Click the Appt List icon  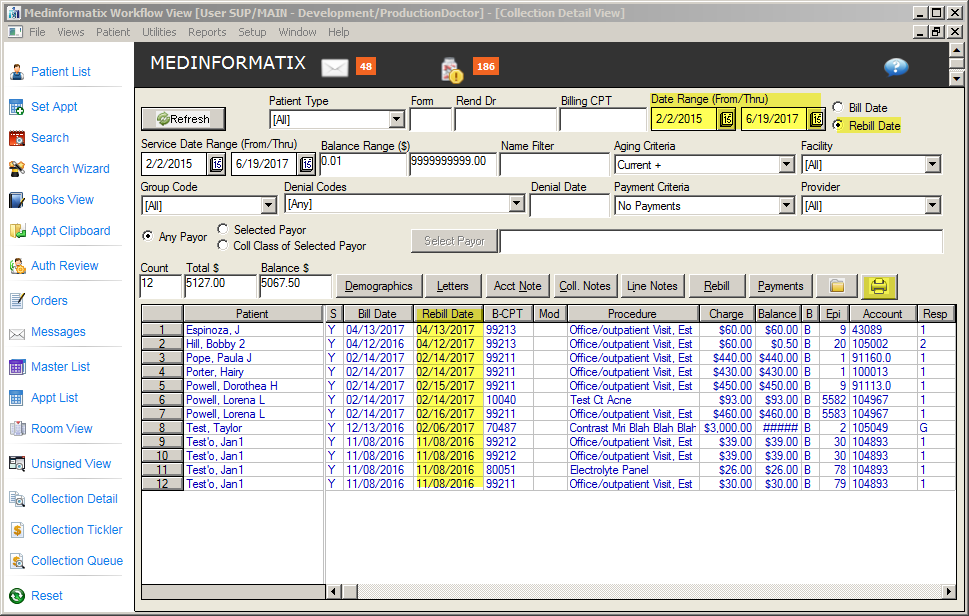point(17,398)
